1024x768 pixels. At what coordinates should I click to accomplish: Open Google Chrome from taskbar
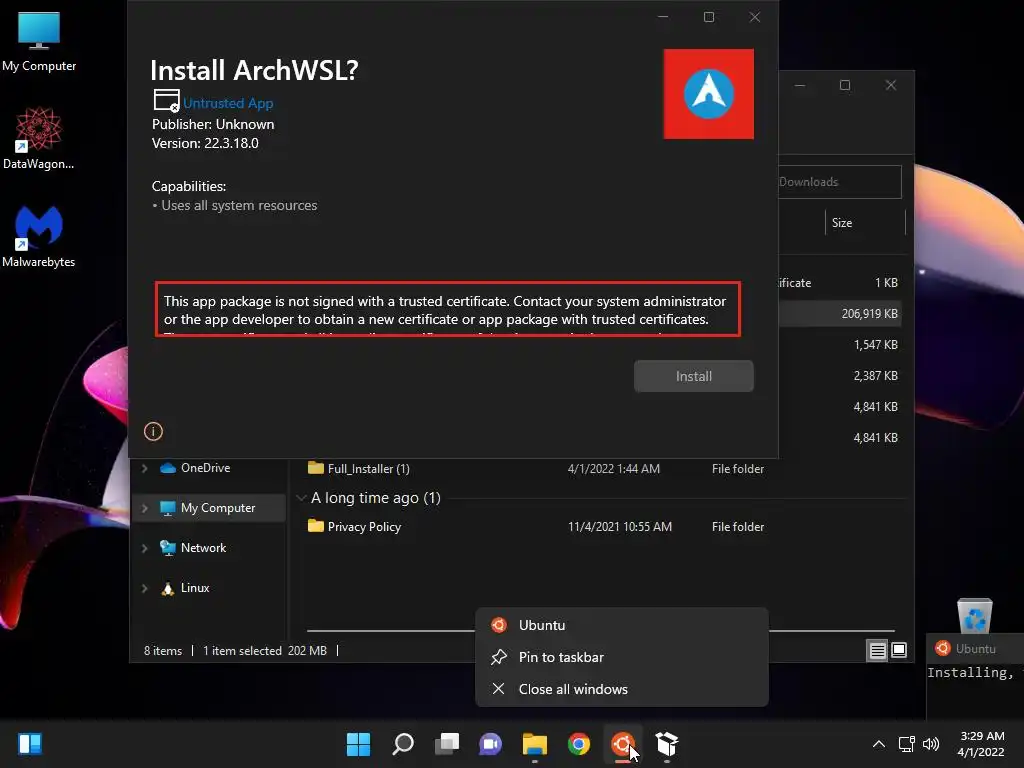(x=579, y=744)
